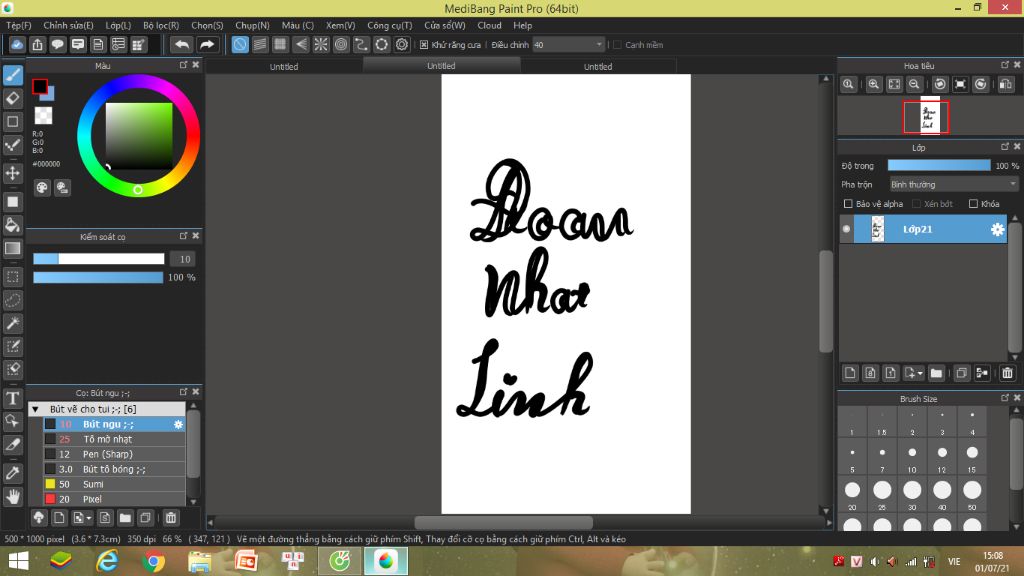Image resolution: width=1024 pixels, height=576 pixels.
Task: Select the rectangular Selection tool
Action: pyautogui.click(x=13, y=277)
